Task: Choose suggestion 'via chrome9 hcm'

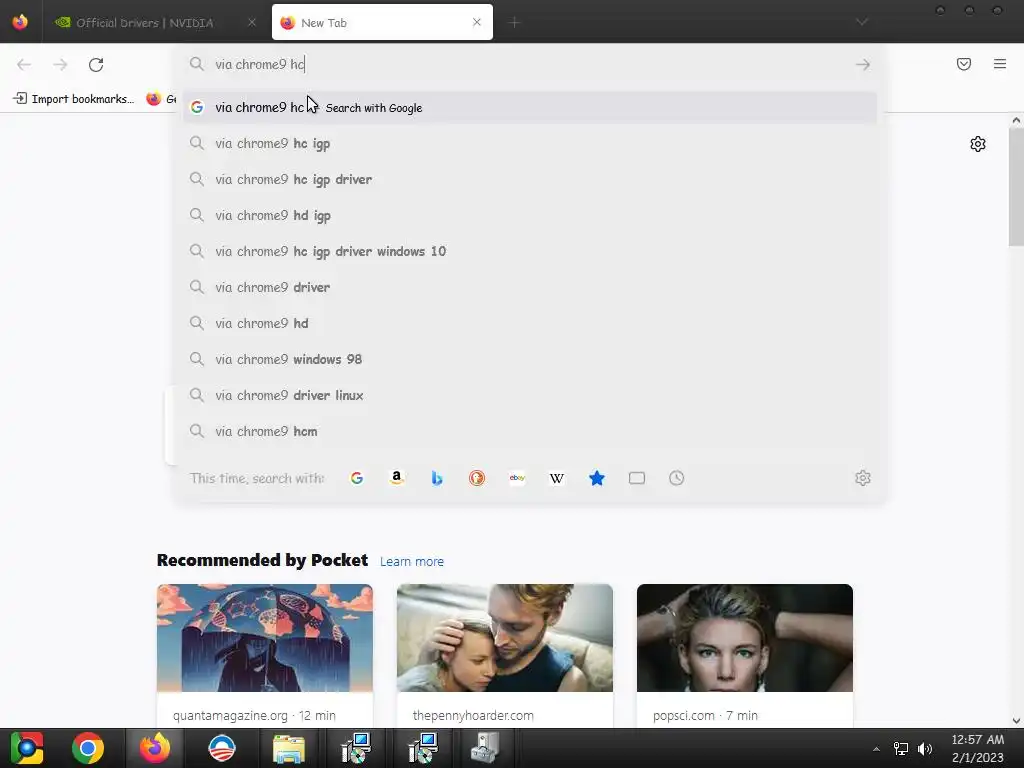Action: [530, 430]
